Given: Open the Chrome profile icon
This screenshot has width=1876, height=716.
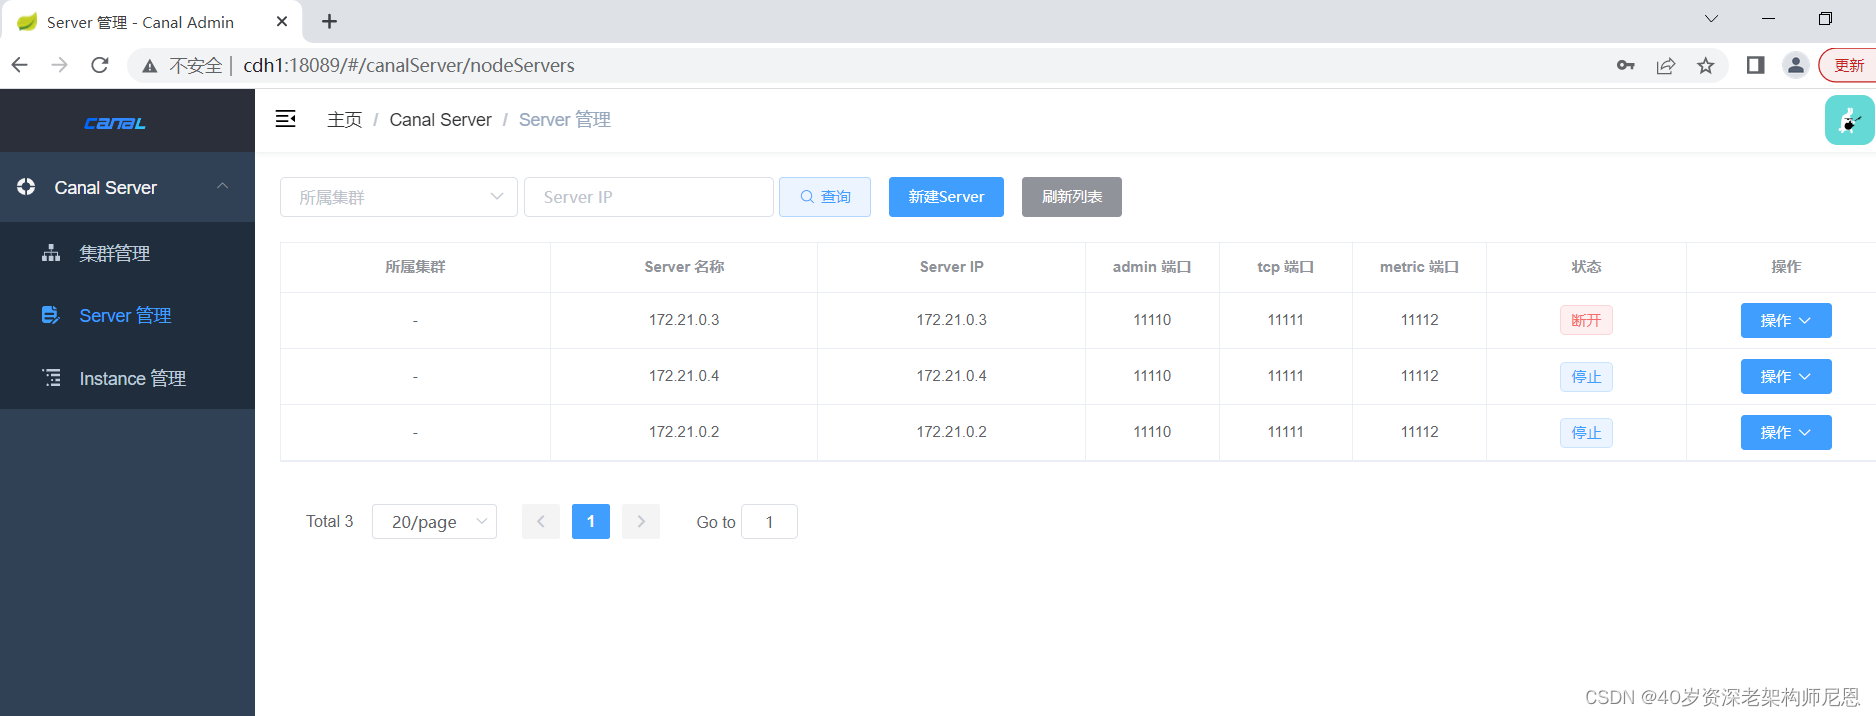Looking at the screenshot, I should click(x=1796, y=65).
